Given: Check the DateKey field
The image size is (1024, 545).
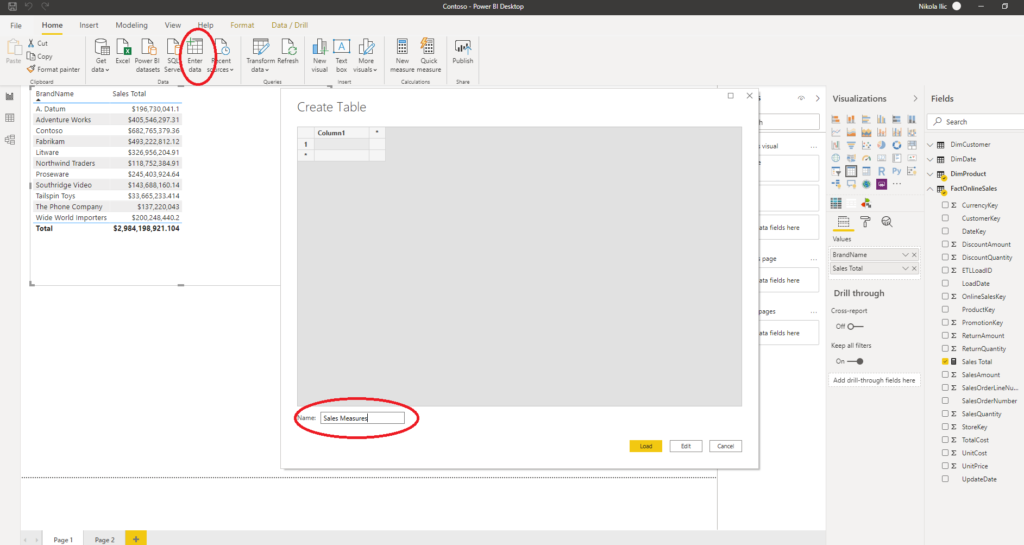Looking at the screenshot, I should click(x=945, y=231).
